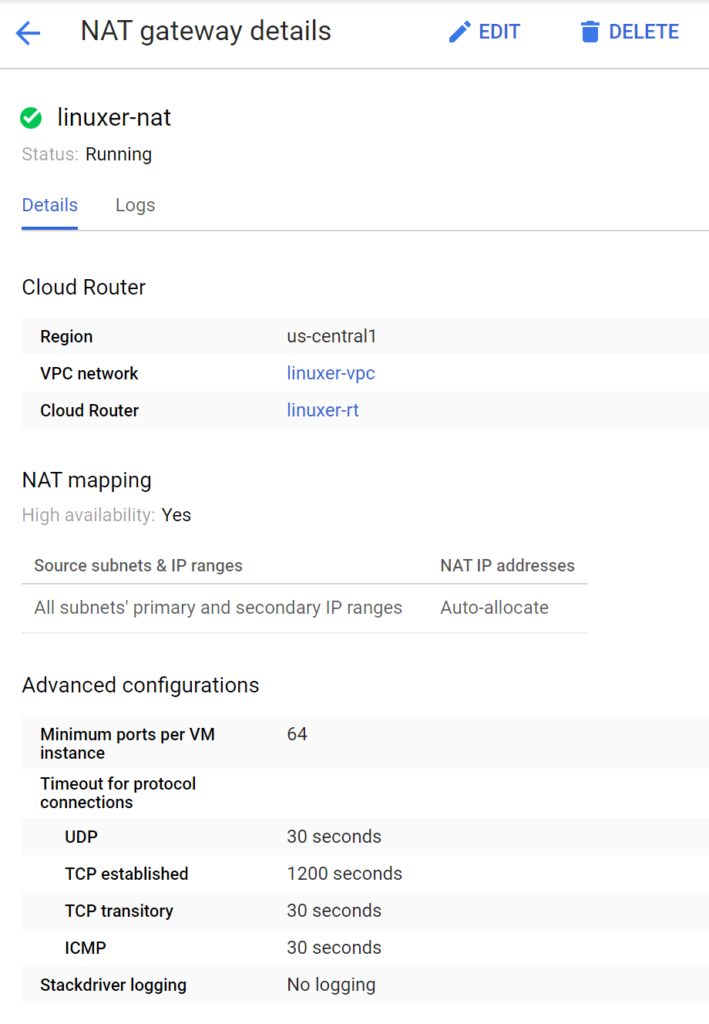Click the Stackdriver logging No logging value
This screenshot has height=1024, width=709.
[x=331, y=984]
